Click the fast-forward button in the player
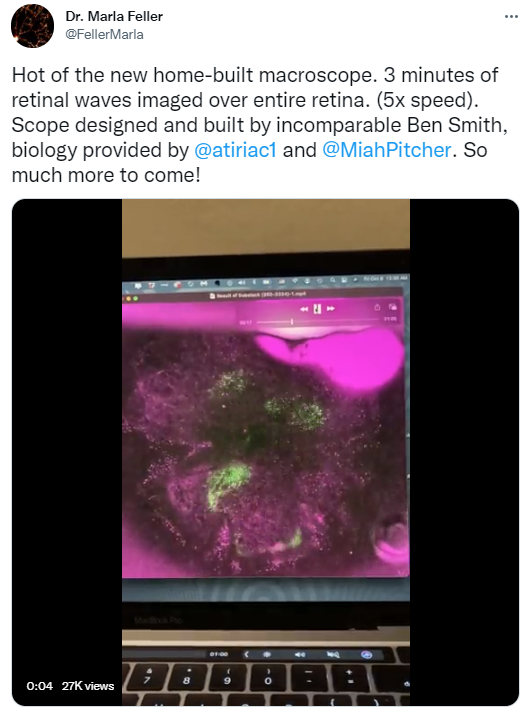Viewport: 528px width, 715px height. click(x=331, y=309)
